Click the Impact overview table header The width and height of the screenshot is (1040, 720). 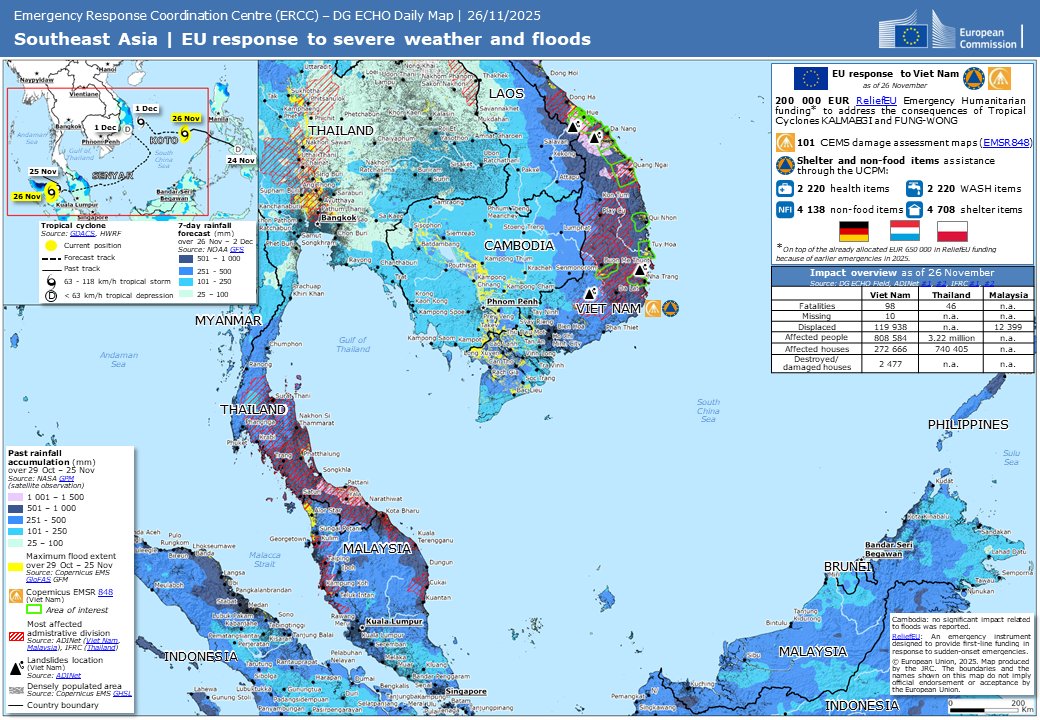(x=902, y=276)
